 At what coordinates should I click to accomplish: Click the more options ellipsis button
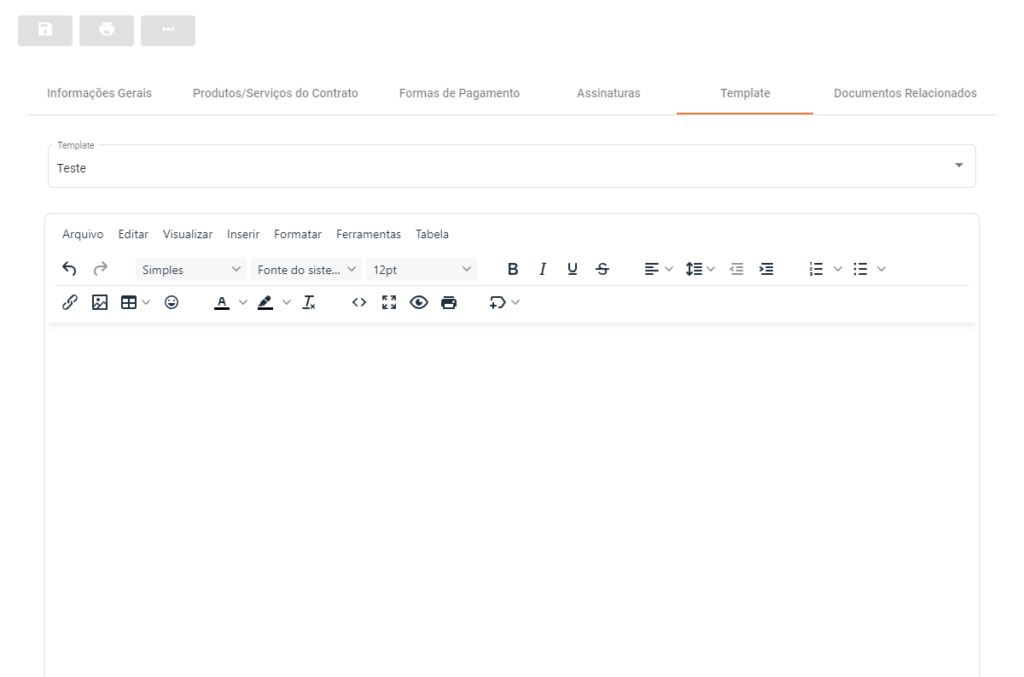tap(167, 30)
